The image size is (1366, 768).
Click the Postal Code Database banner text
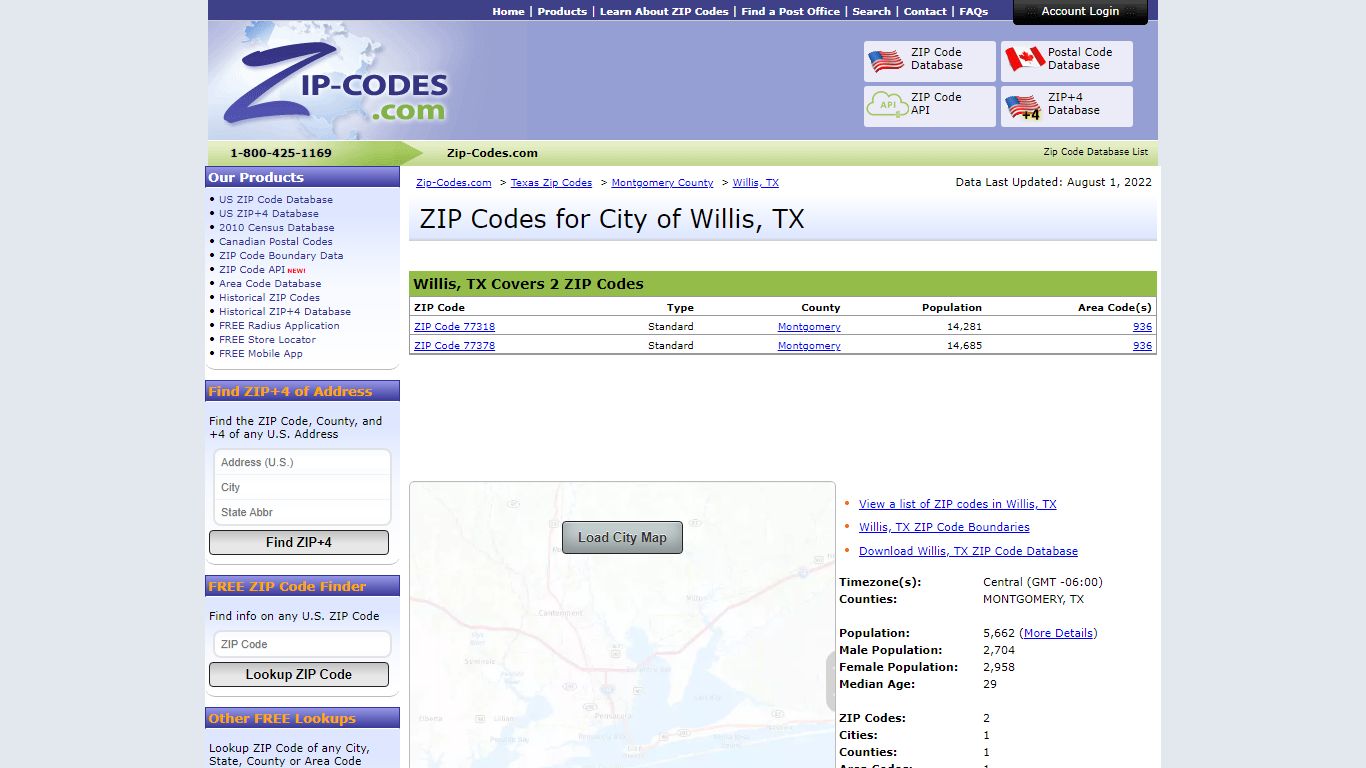[x=1080, y=59]
